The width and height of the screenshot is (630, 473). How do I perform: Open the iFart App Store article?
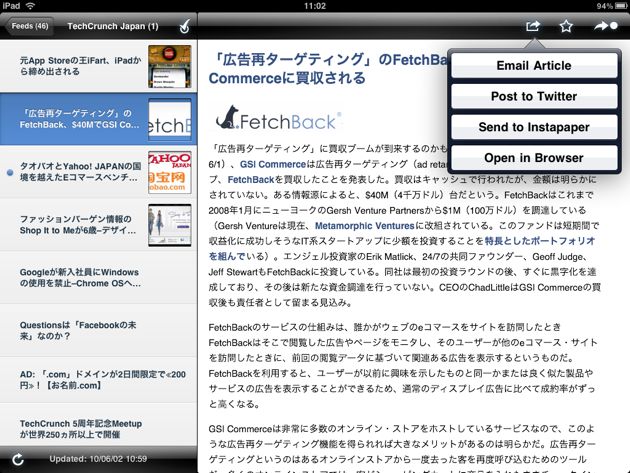pyautogui.click(x=98, y=66)
